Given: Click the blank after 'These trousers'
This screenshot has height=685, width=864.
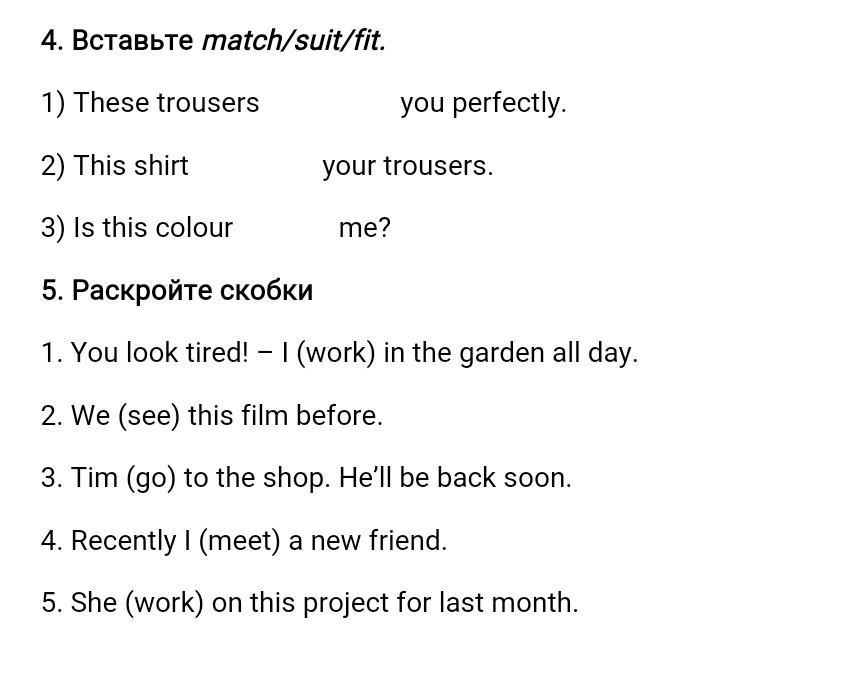Looking at the screenshot, I should (330, 103).
